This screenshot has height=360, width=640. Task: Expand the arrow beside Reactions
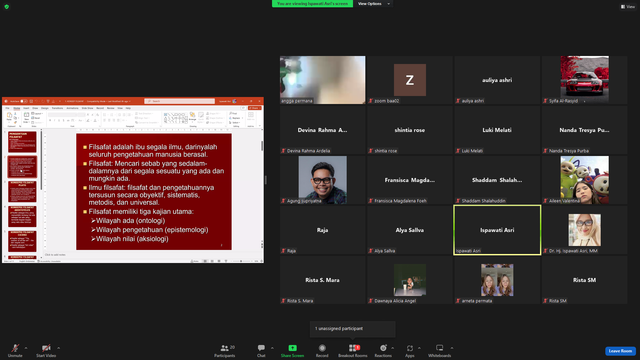point(393,348)
